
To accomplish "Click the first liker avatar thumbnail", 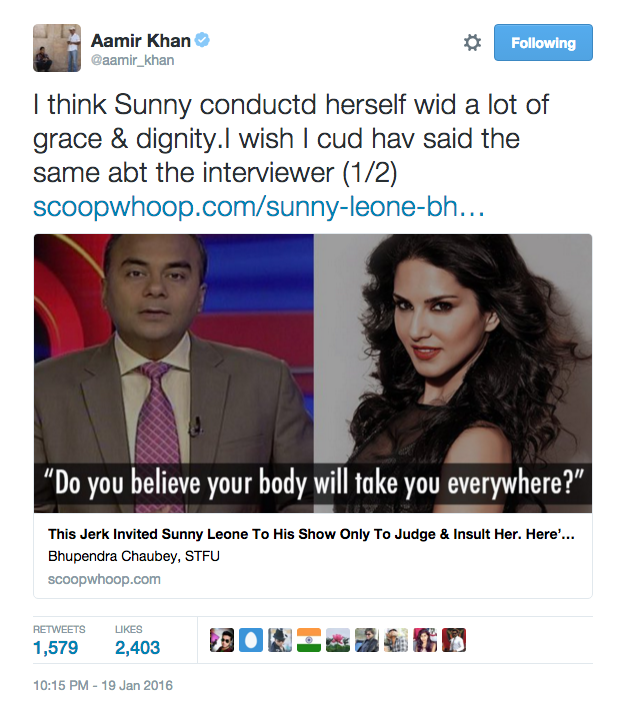I will (x=222, y=640).
